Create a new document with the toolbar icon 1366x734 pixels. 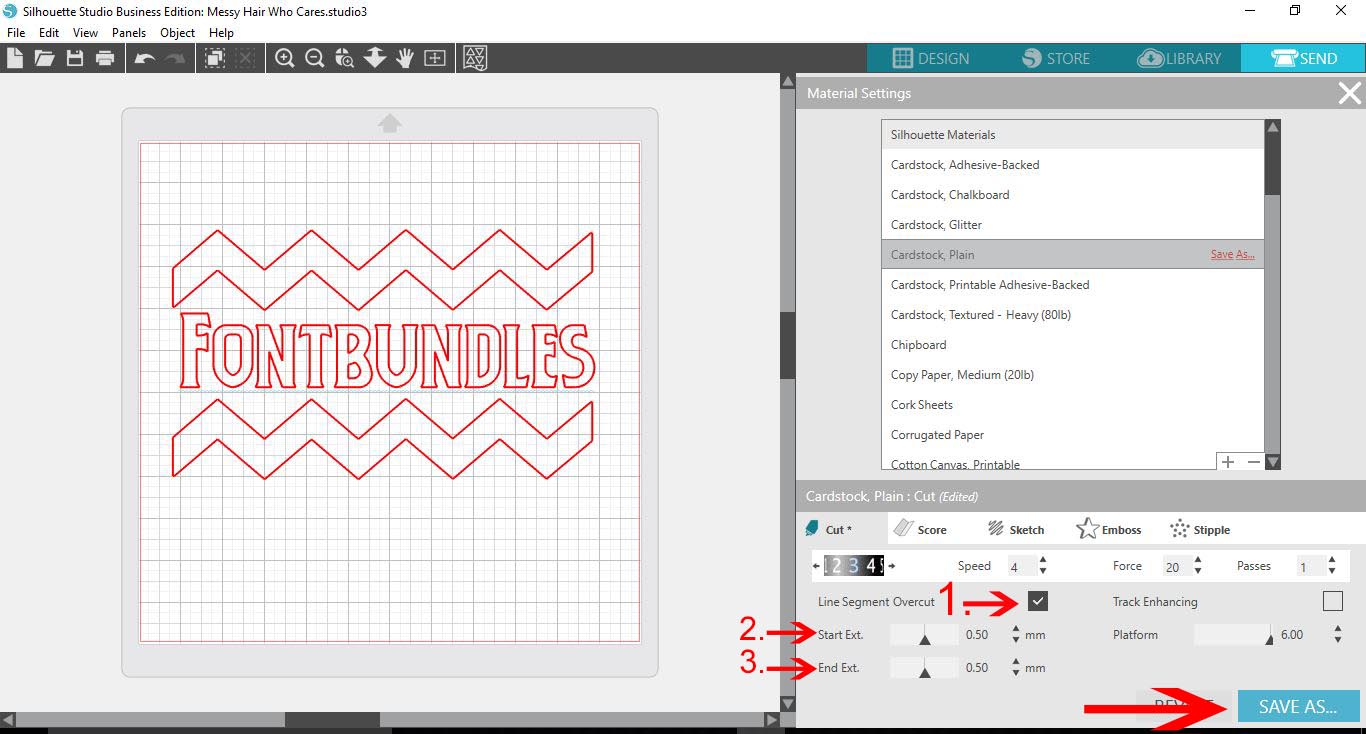pyautogui.click(x=15, y=58)
